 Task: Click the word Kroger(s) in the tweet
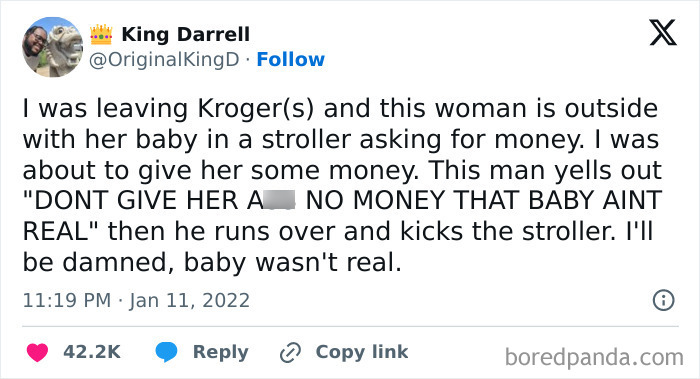256,109
